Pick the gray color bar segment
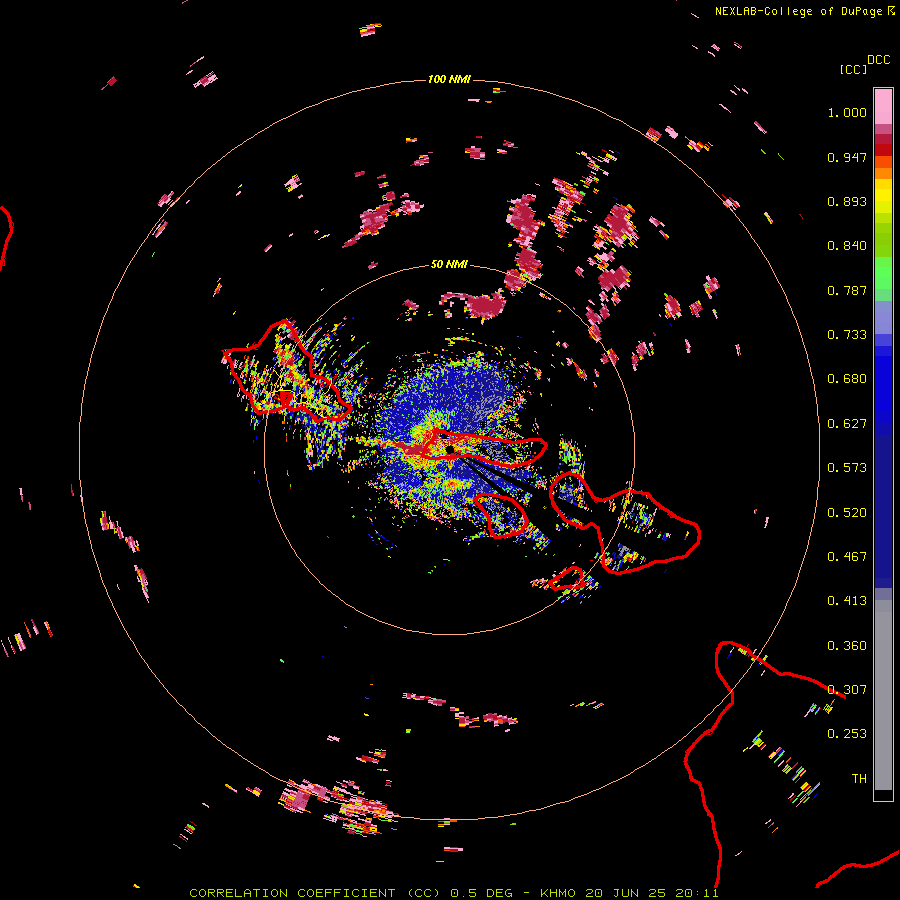 pos(883,695)
